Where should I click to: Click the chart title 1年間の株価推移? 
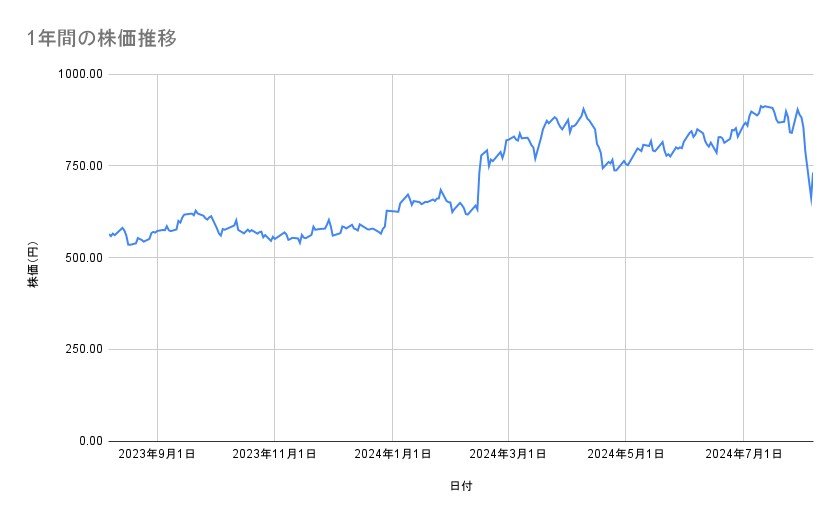(103, 39)
